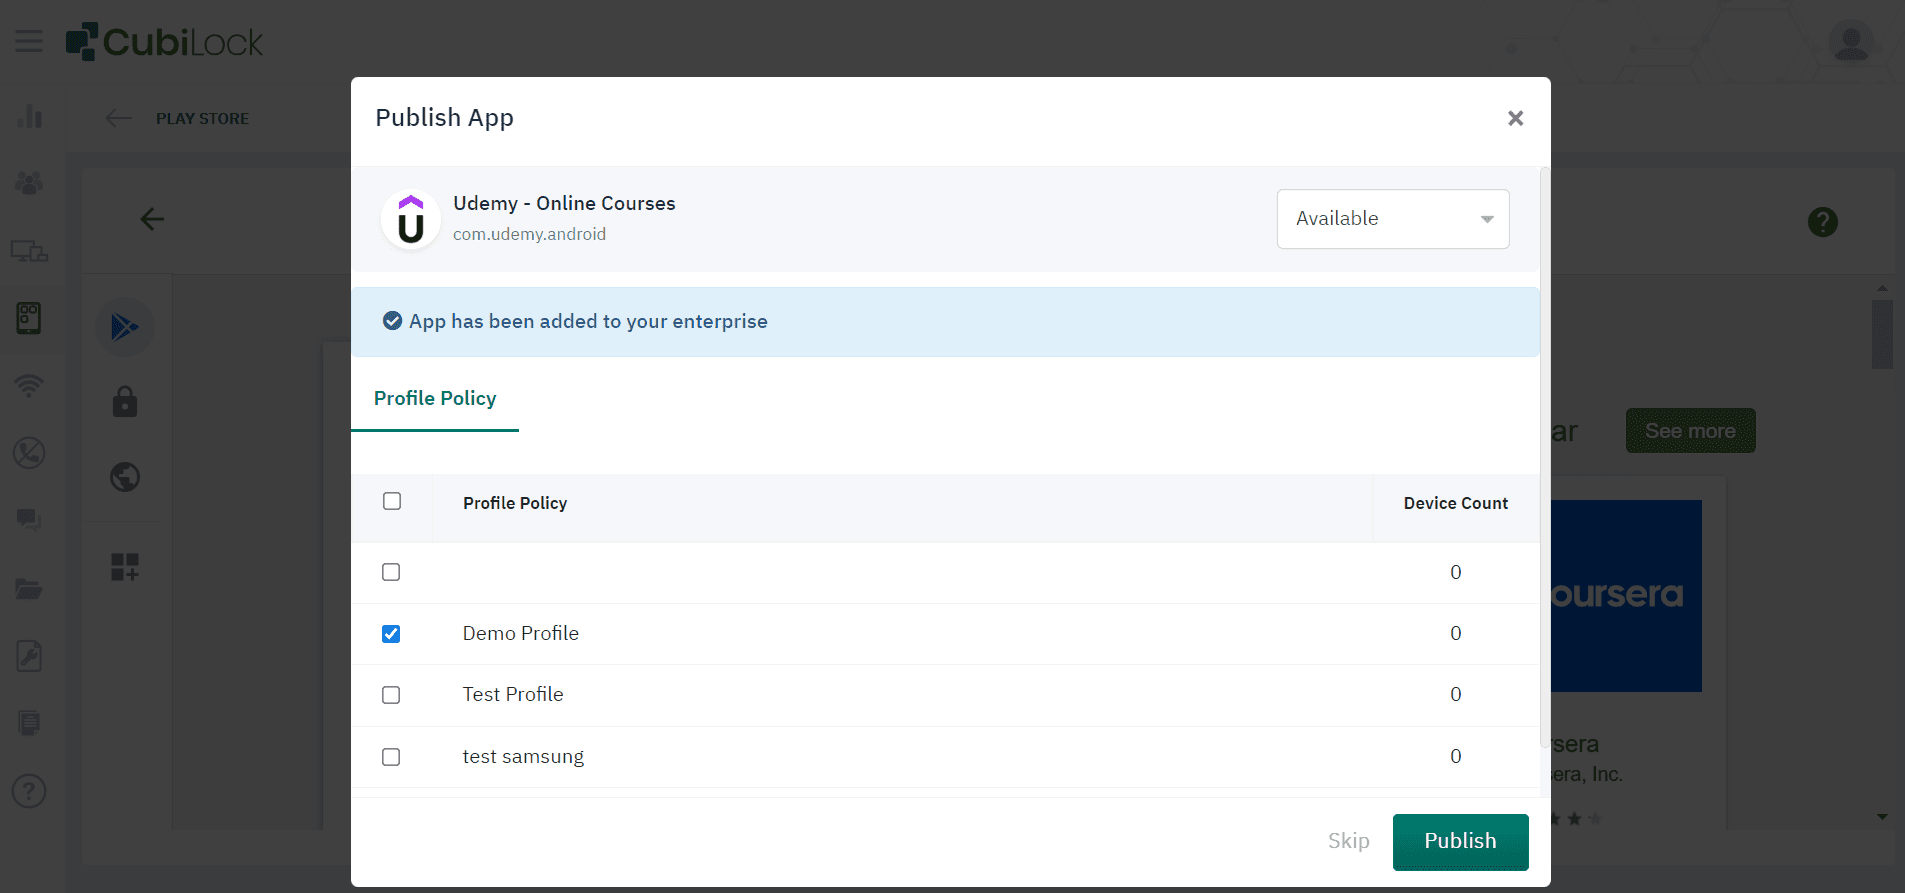Click the See more button
The height and width of the screenshot is (893, 1905).
click(x=1691, y=431)
